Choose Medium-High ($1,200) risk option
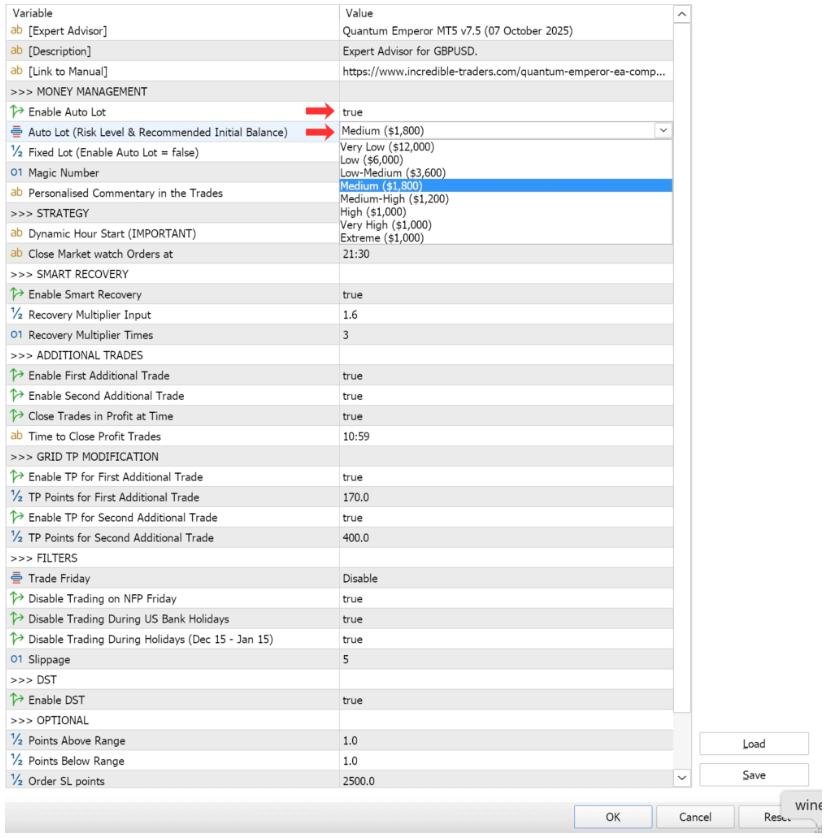The image size is (826, 838). coord(506,199)
